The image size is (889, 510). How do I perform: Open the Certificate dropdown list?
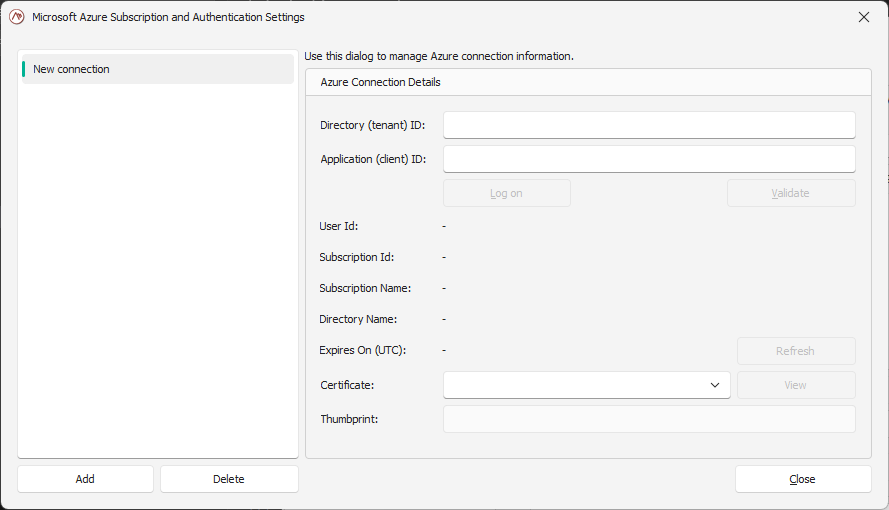click(x=587, y=385)
